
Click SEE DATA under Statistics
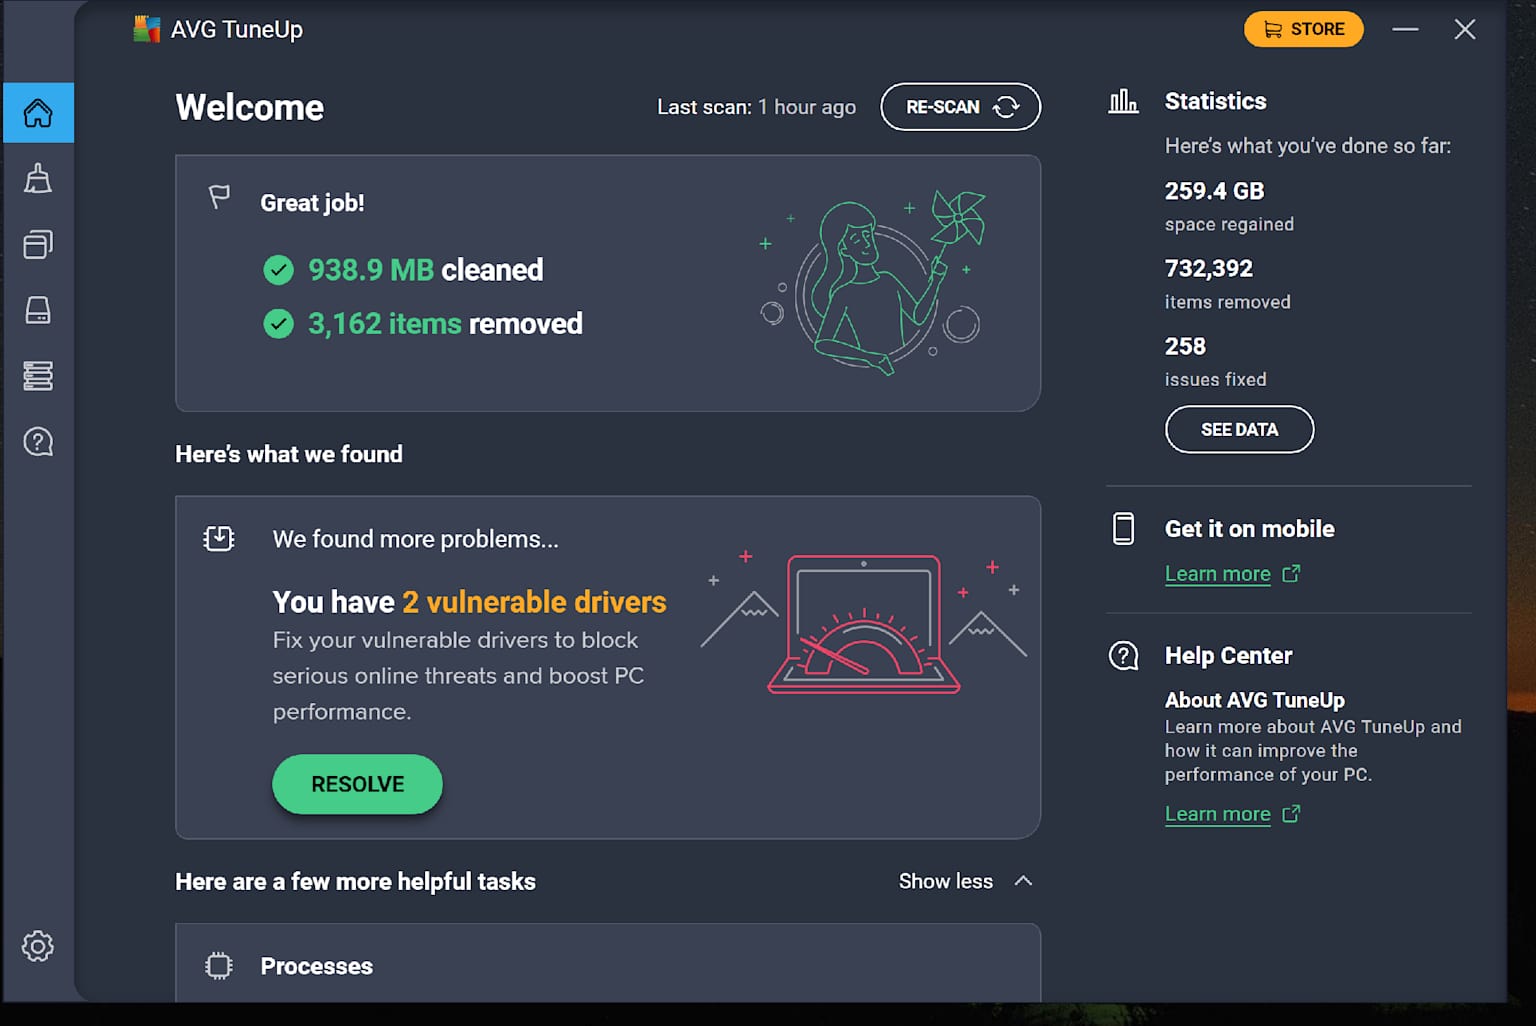1239,429
